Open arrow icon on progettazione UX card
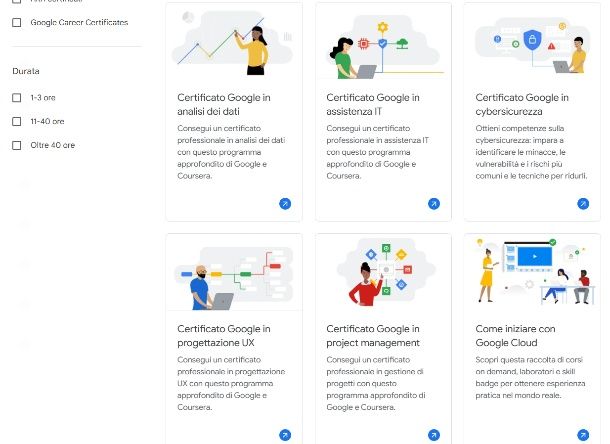The image size is (610, 444). pyautogui.click(x=285, y=435)
